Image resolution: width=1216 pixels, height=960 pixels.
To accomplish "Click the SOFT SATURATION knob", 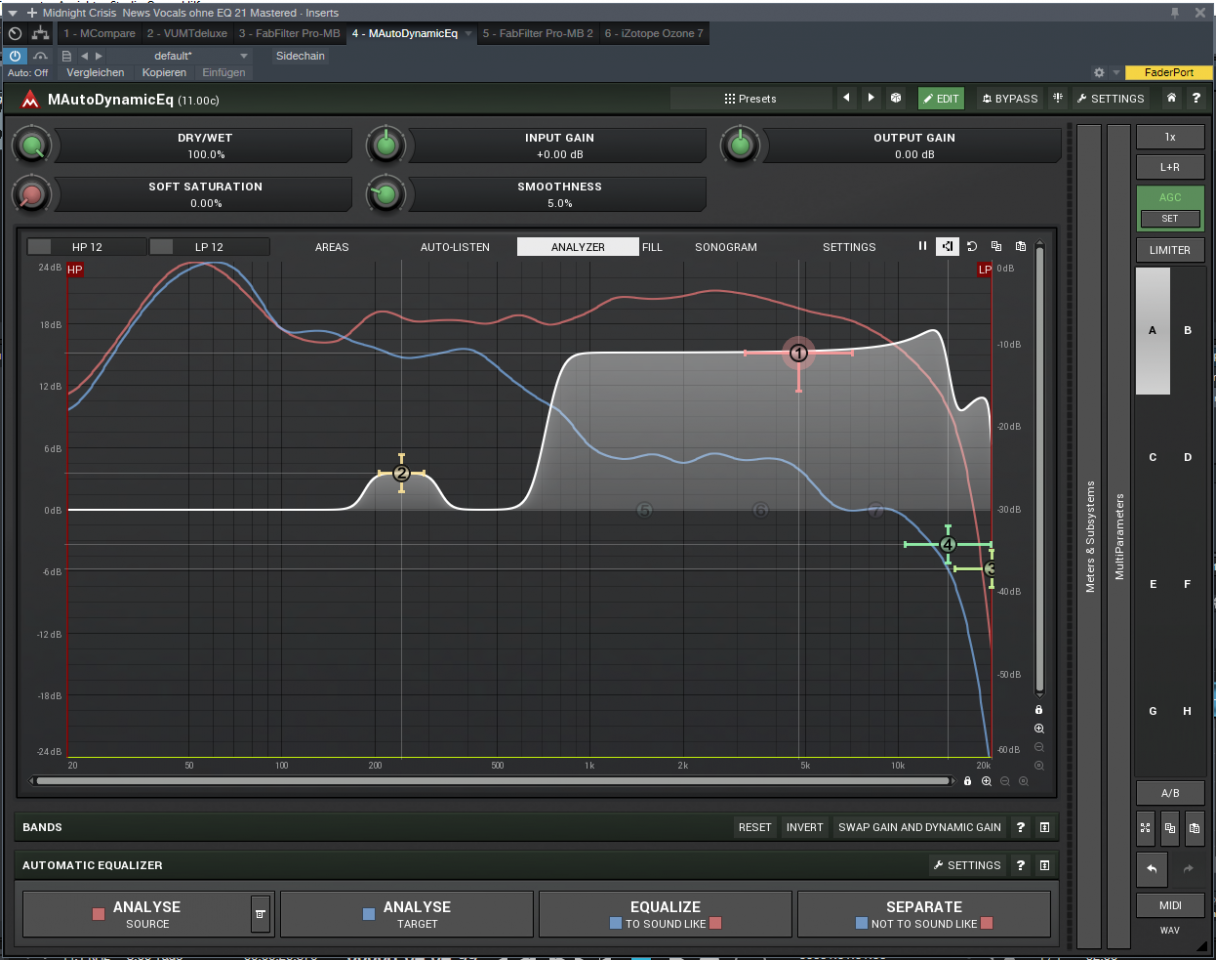I will (32, 195).
